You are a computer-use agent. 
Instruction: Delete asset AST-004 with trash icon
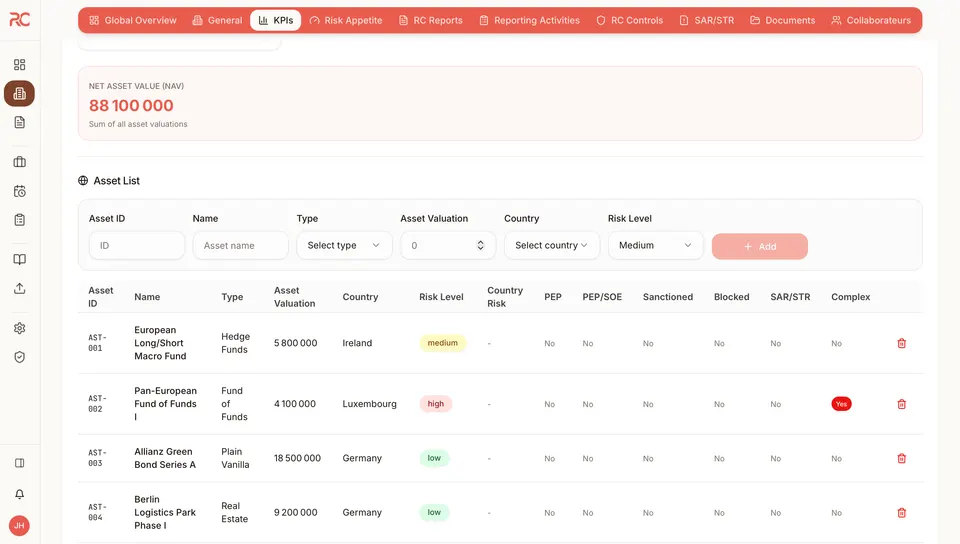902,513
